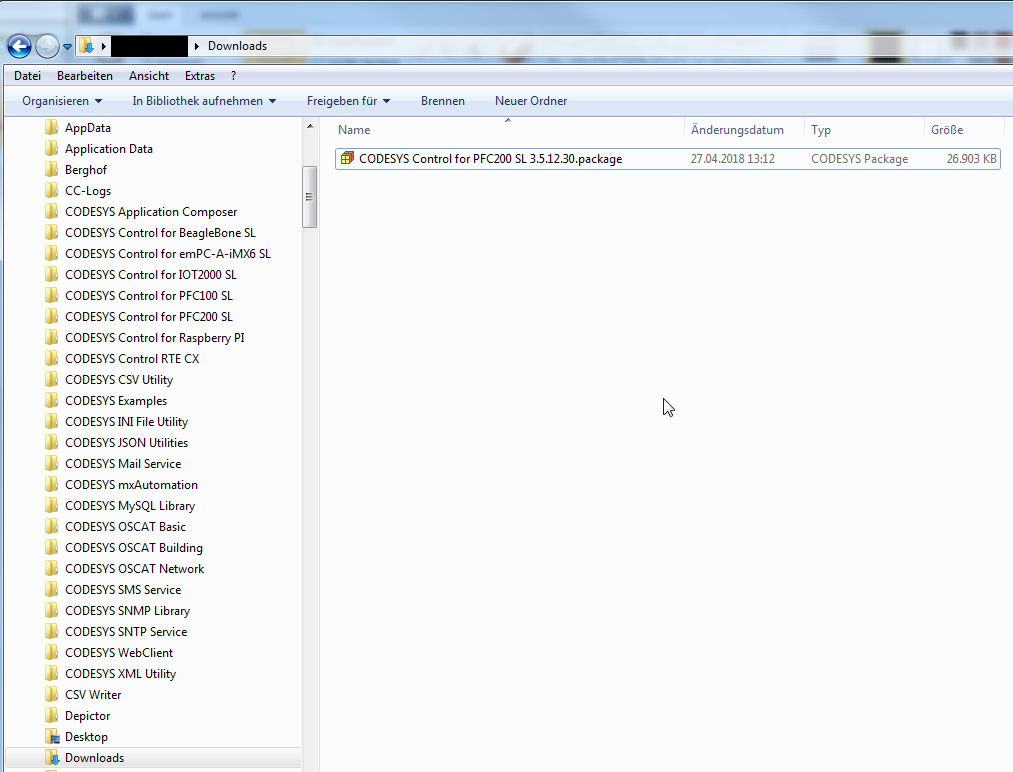Click the Downloads folder icon in sidebar
This screenshot has height=772, width=1013.
[52, 758]
